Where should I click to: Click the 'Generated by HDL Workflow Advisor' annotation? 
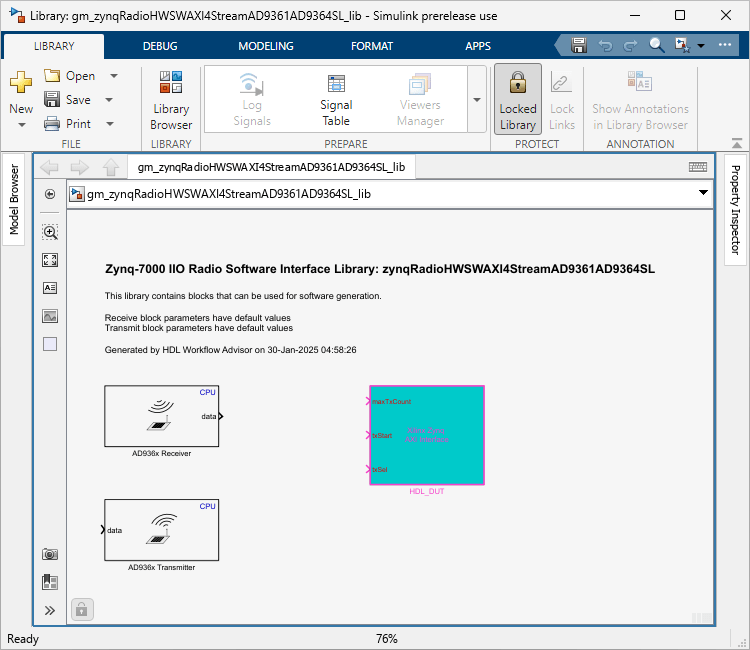tap(231, 350)
